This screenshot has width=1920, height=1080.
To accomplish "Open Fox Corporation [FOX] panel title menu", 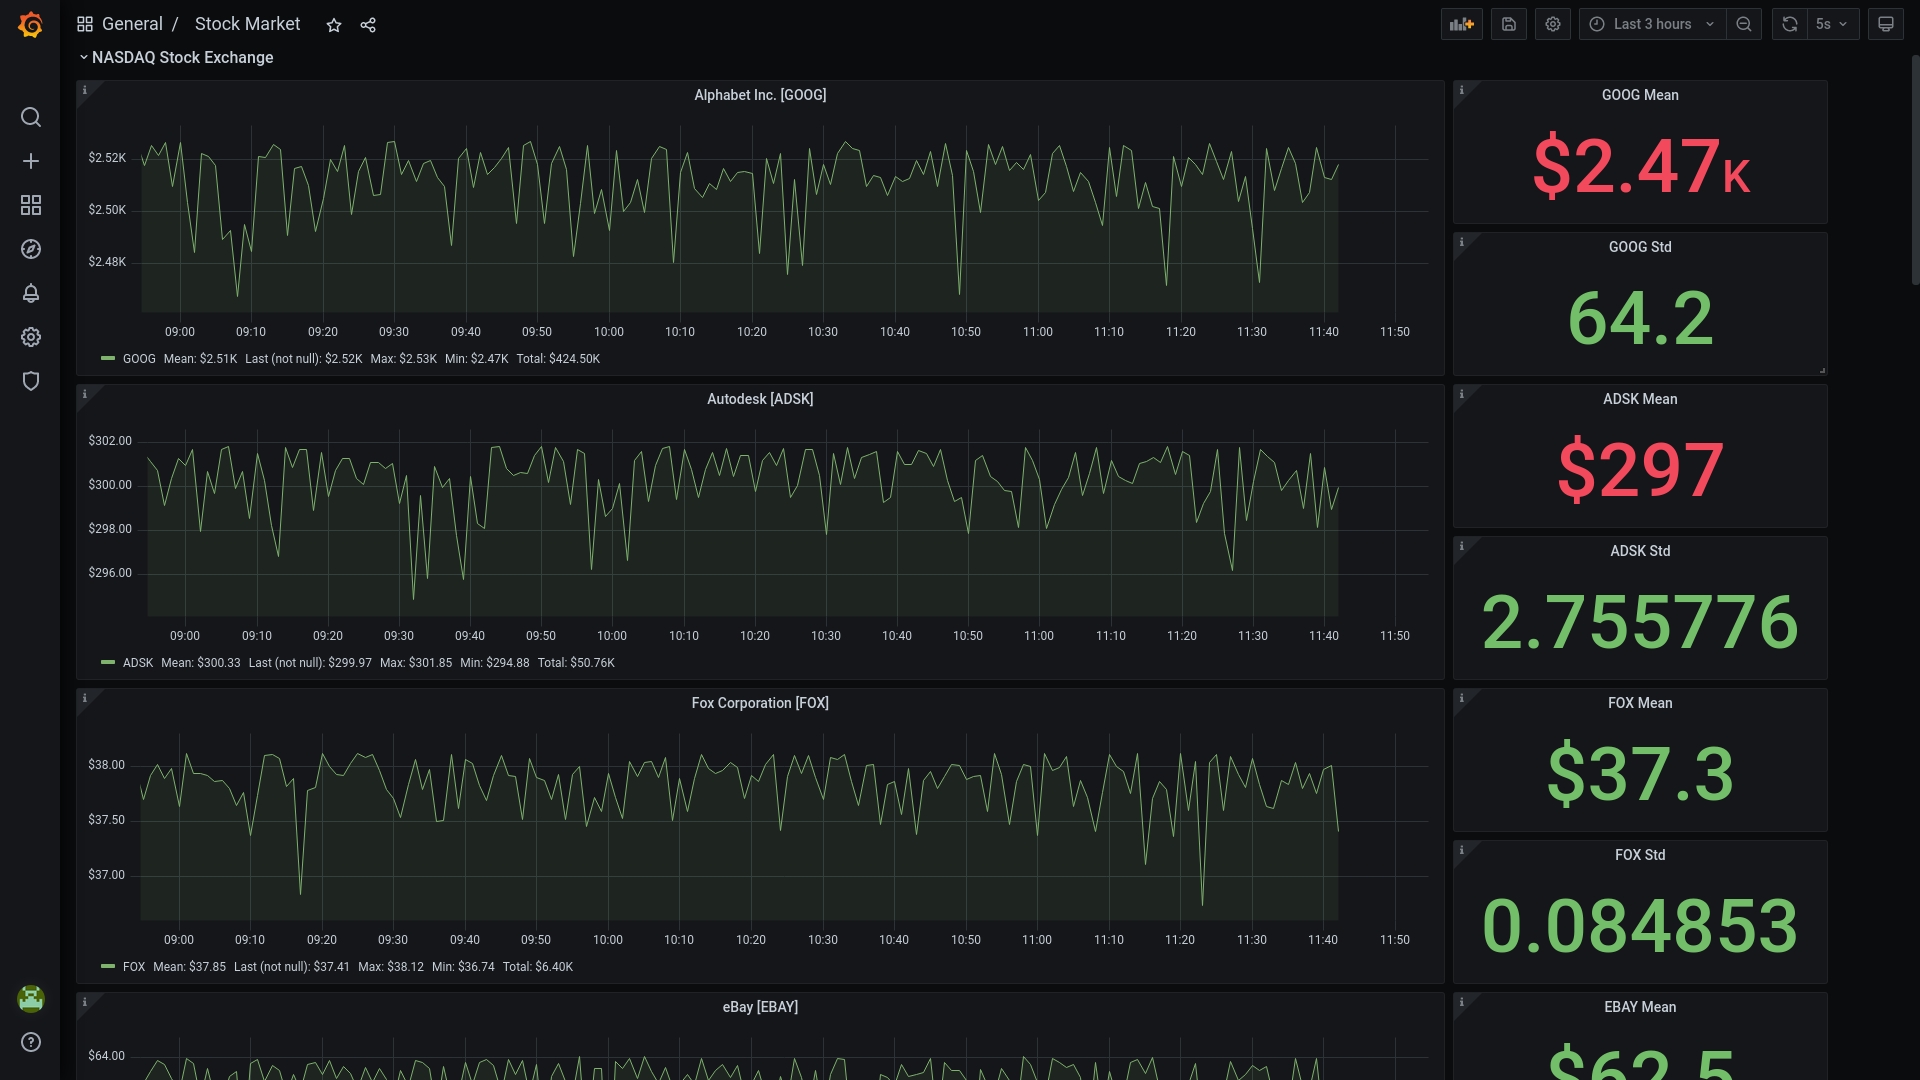I will [x=760, y=703].
